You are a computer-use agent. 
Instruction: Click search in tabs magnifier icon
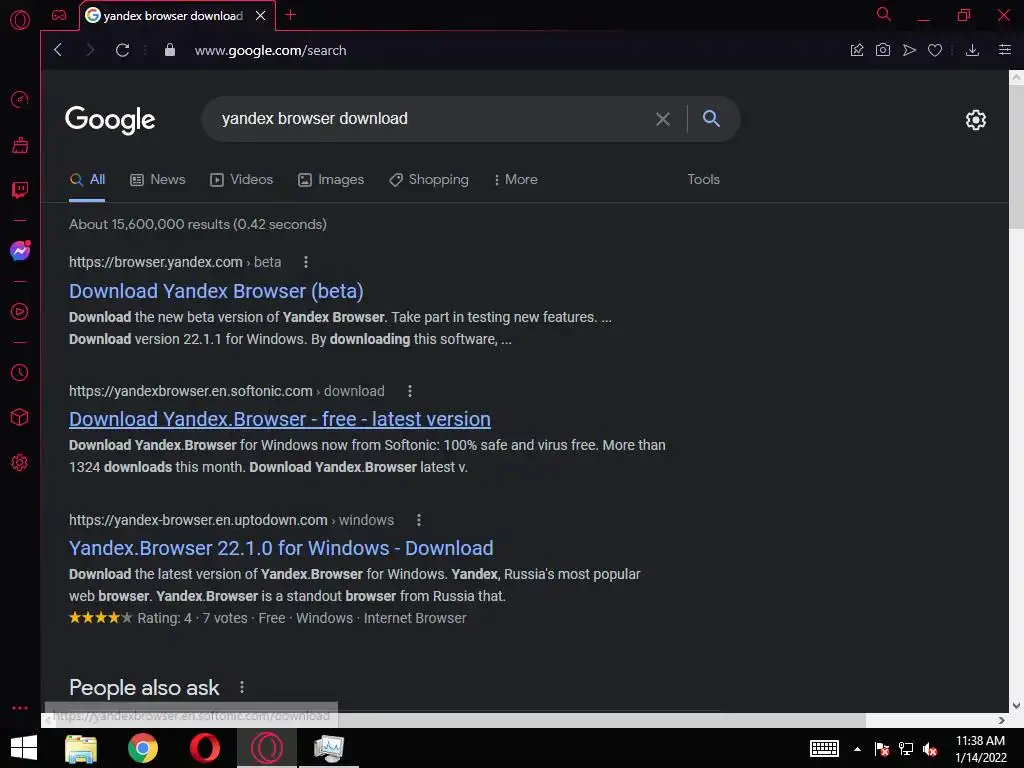[x=884, y=14]
